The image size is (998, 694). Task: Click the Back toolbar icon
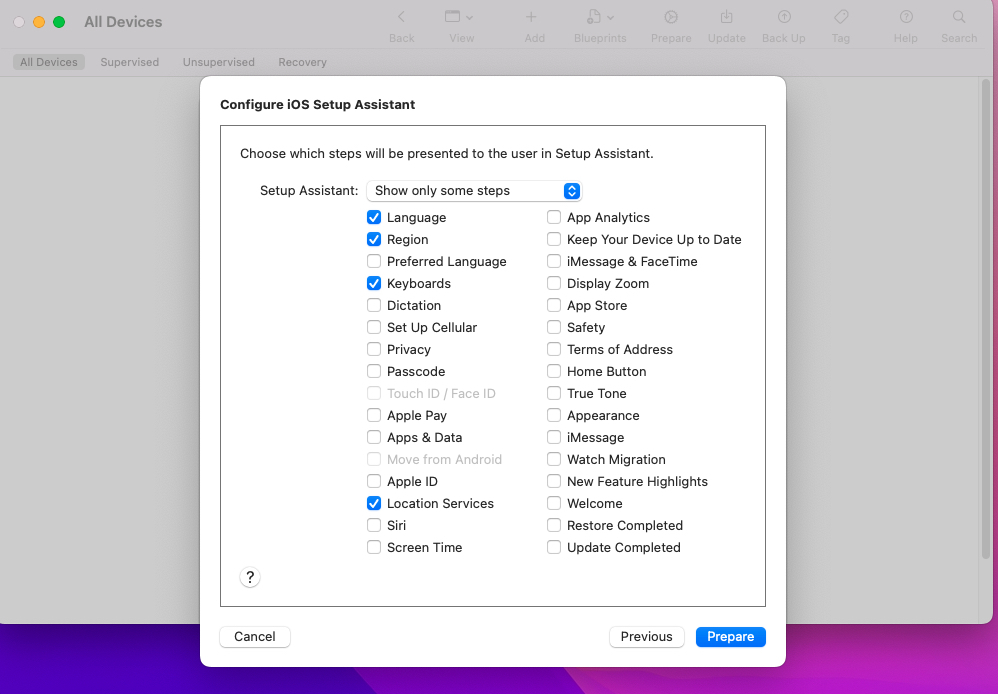[401, 17]
